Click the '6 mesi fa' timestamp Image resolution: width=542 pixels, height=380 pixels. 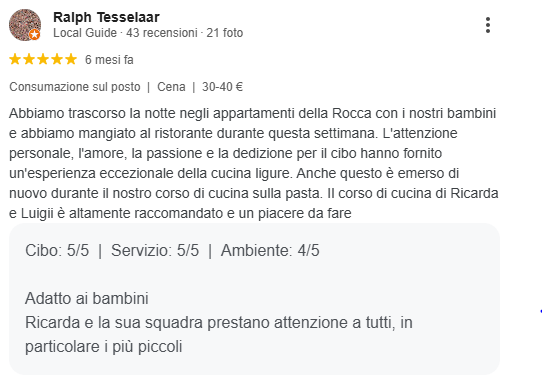[109, 59]
